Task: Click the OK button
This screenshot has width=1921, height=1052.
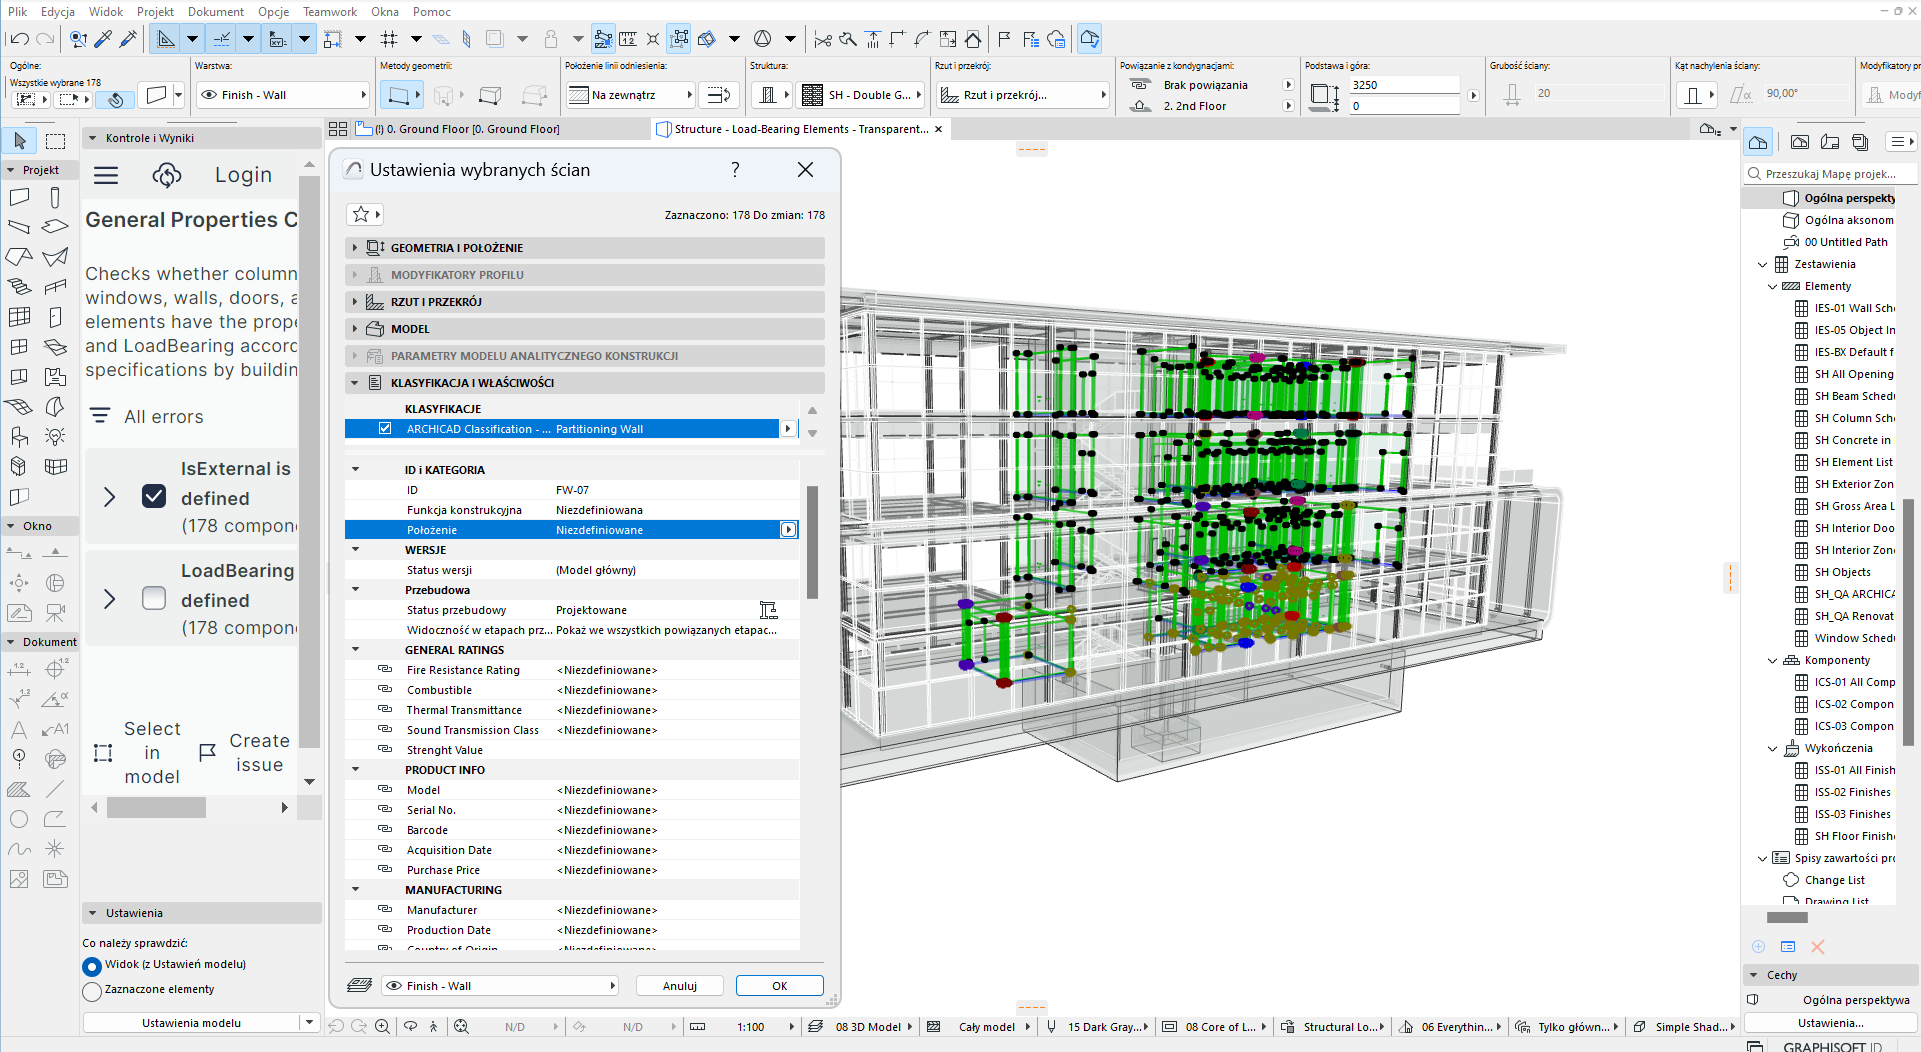Action: pos(779,986)
